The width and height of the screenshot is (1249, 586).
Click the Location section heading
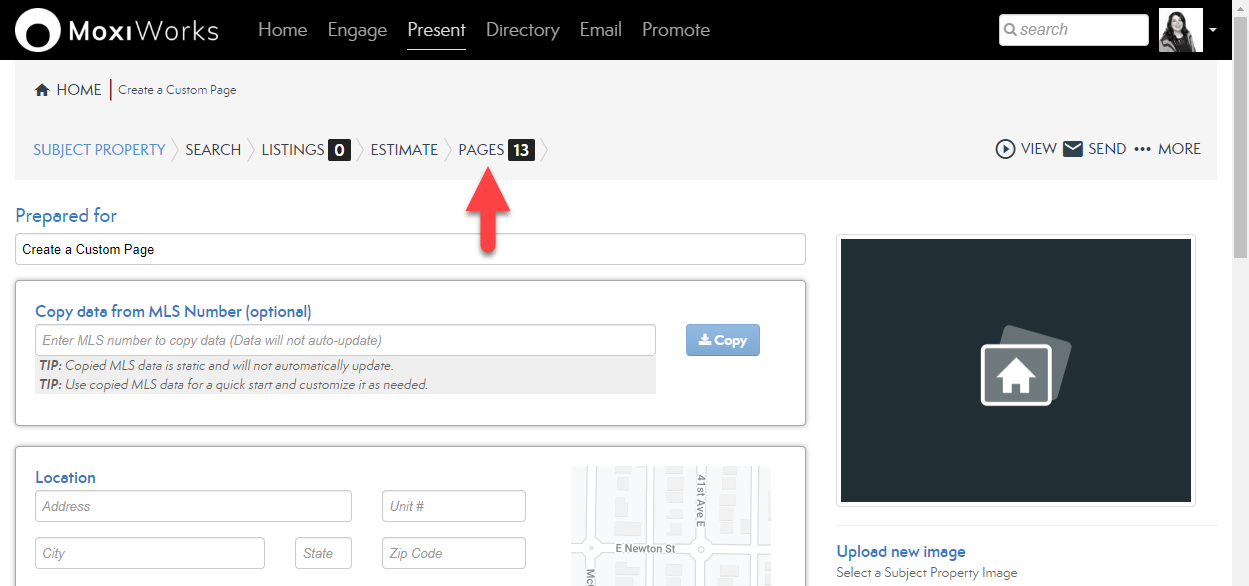(65, 478)
